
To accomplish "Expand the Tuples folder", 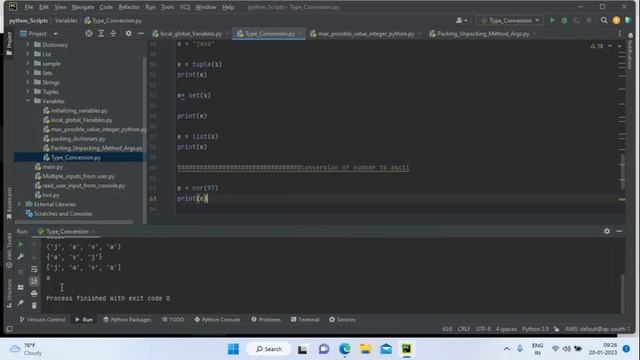I will (x=28, y=91).
